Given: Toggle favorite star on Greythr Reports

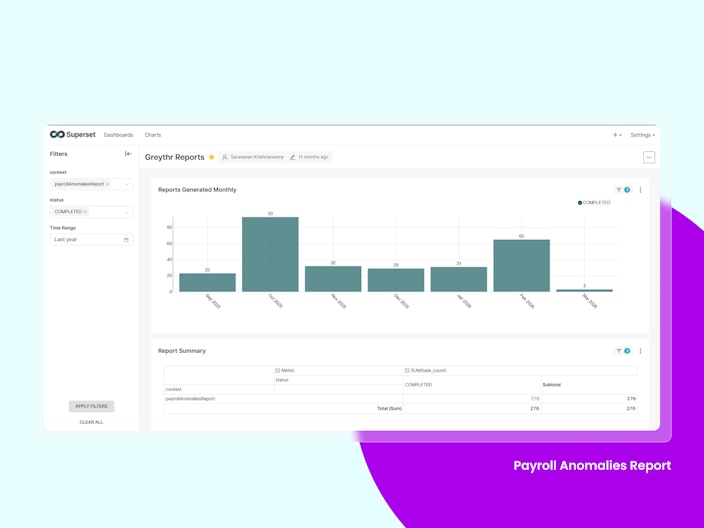Looking at the screenshot, I should [211, 157].
